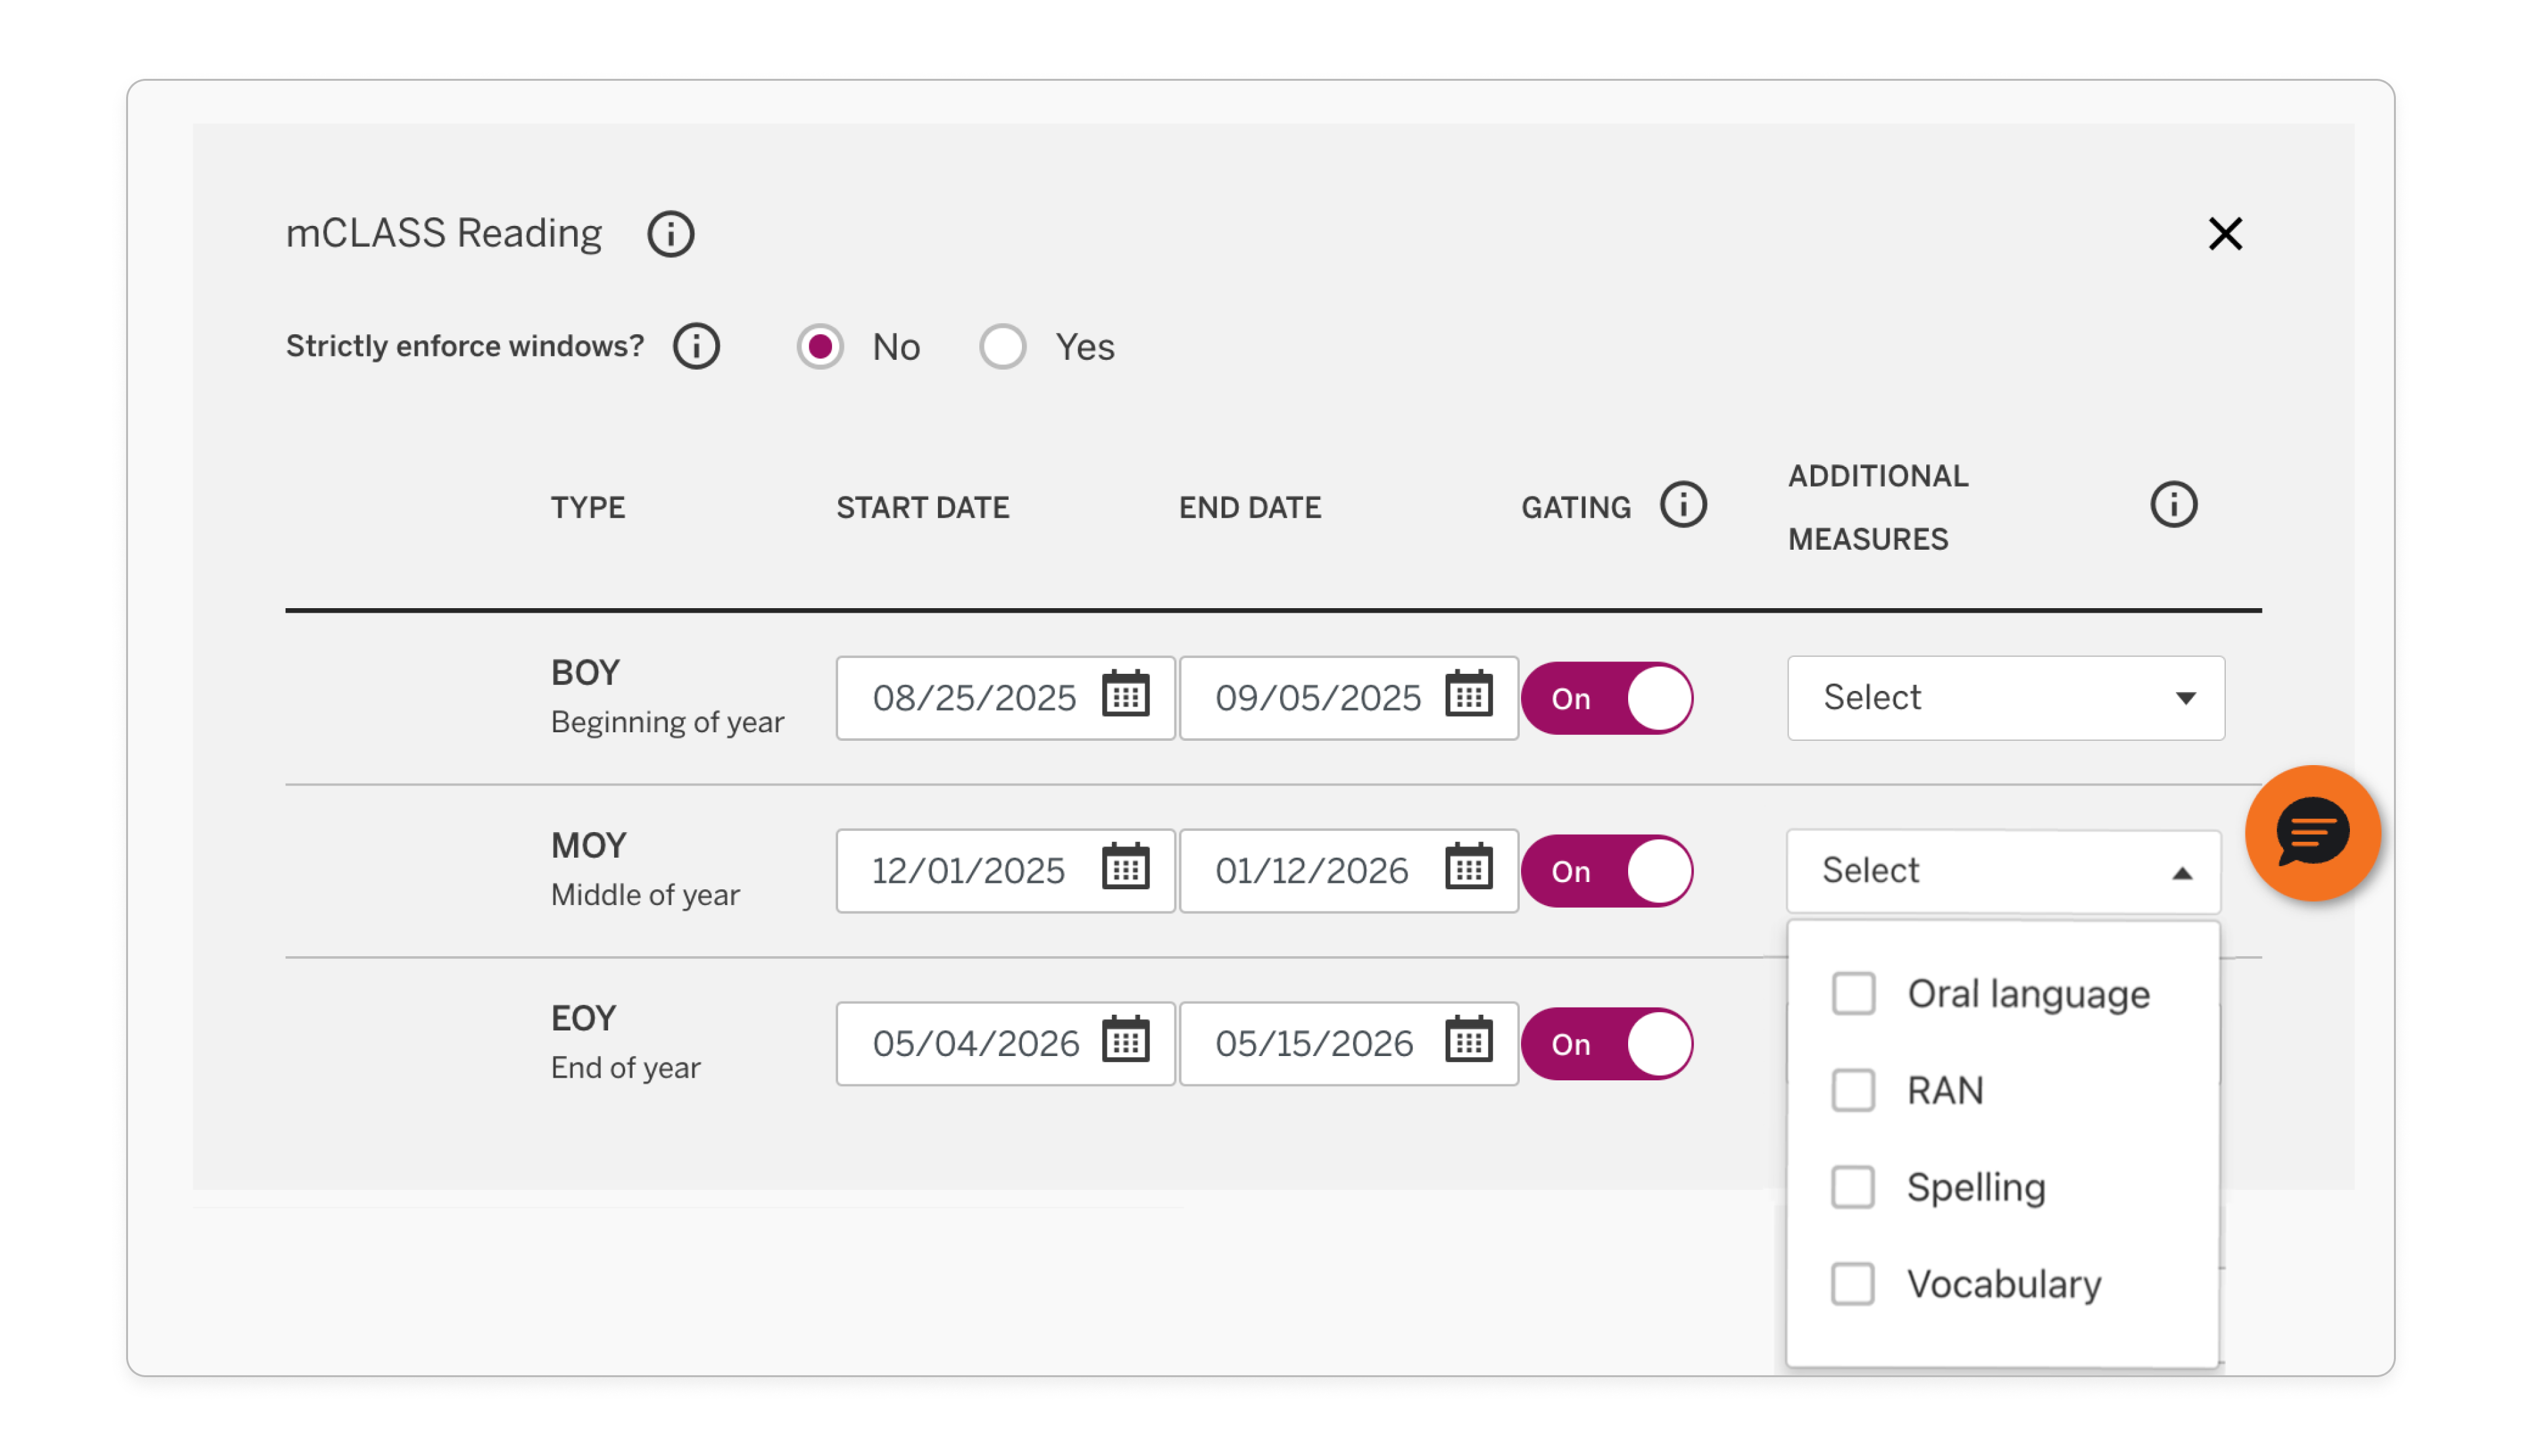The image size is (2522, 1456).
Task: Select Yes for strictly enforce windows
Action: [1002, 347]
